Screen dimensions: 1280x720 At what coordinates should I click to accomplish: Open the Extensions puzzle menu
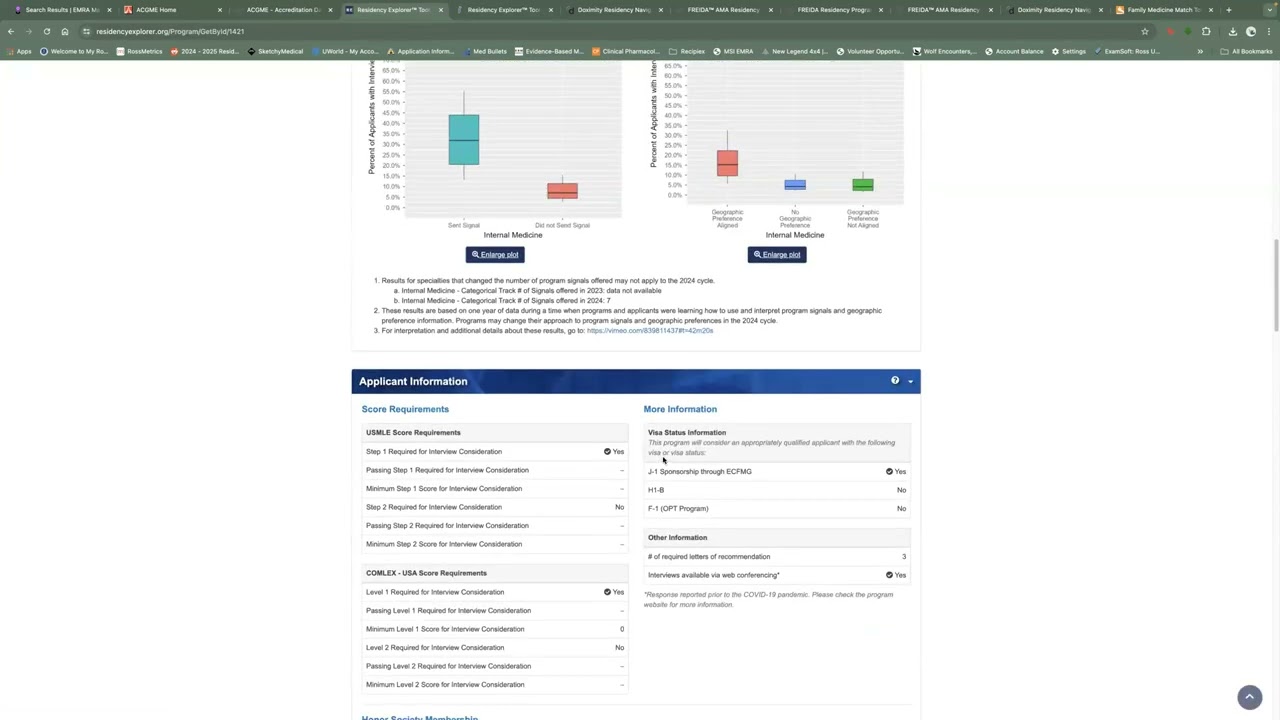coord(1206,31)
